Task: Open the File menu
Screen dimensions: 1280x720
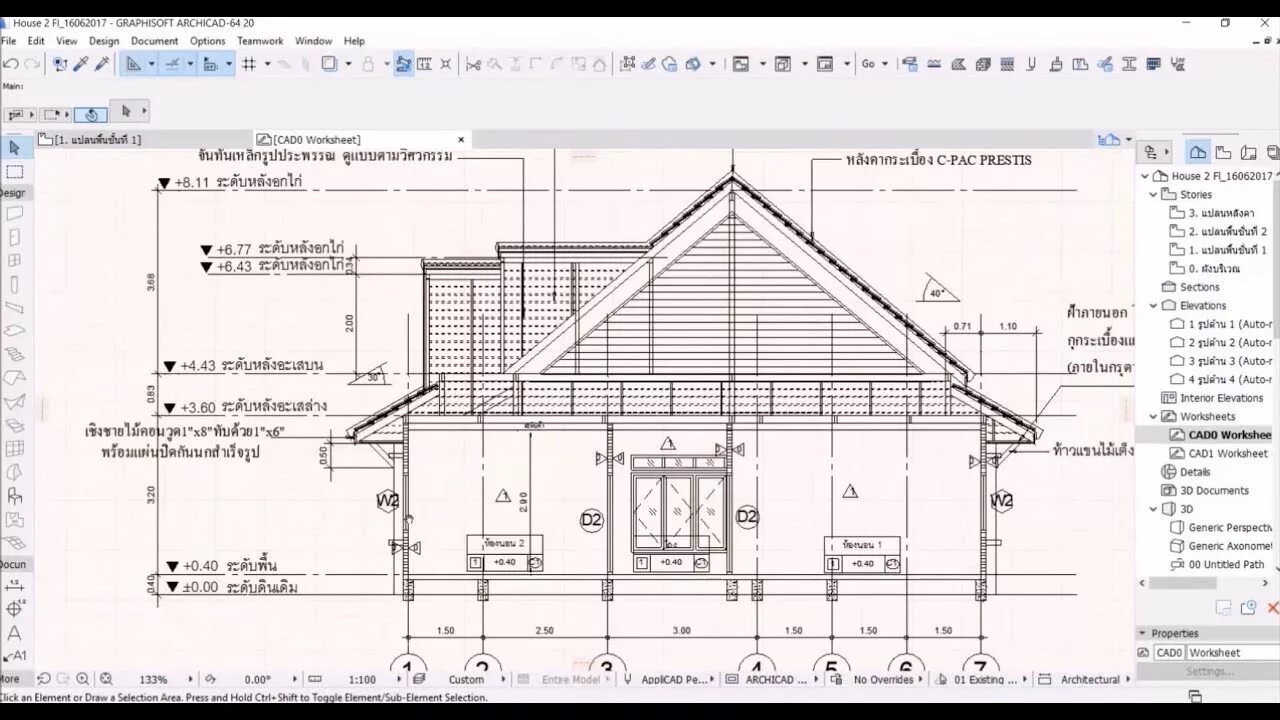Action: click(x=9, y=41)
